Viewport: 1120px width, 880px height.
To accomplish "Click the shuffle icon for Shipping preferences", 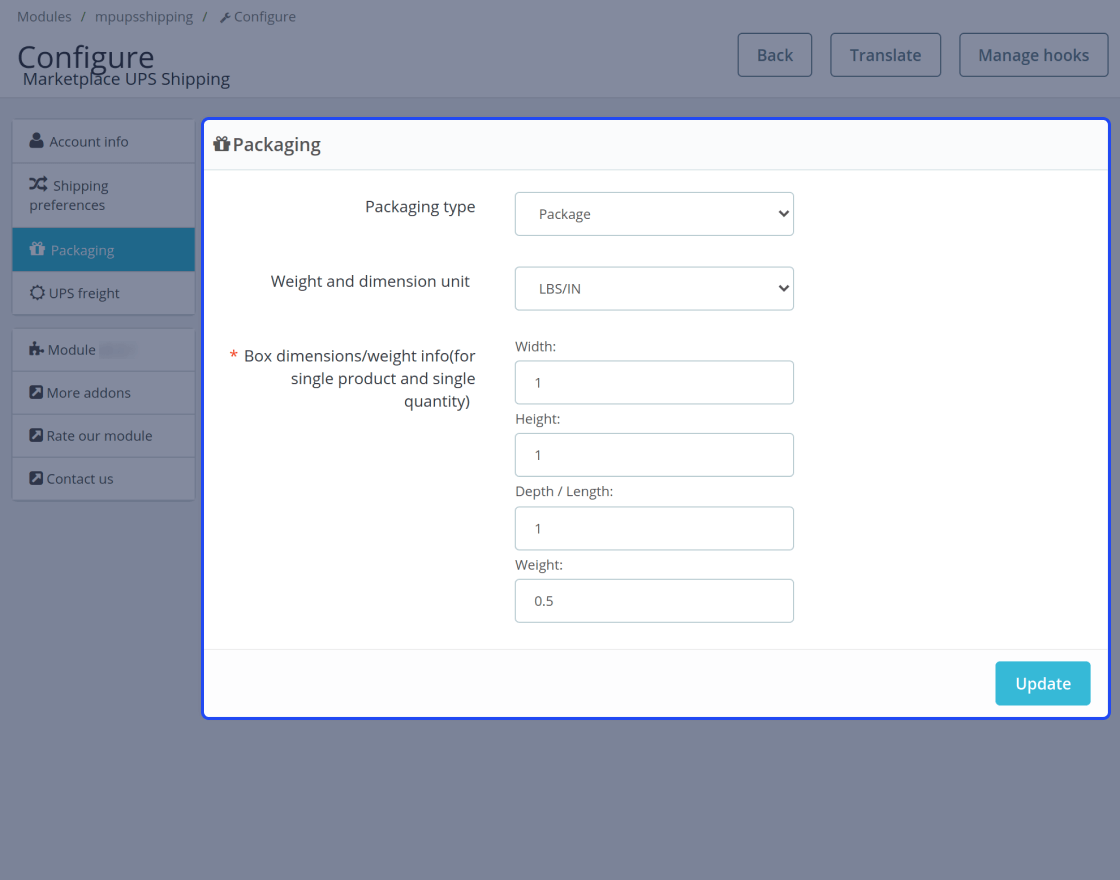I will [x=38, y=184].
